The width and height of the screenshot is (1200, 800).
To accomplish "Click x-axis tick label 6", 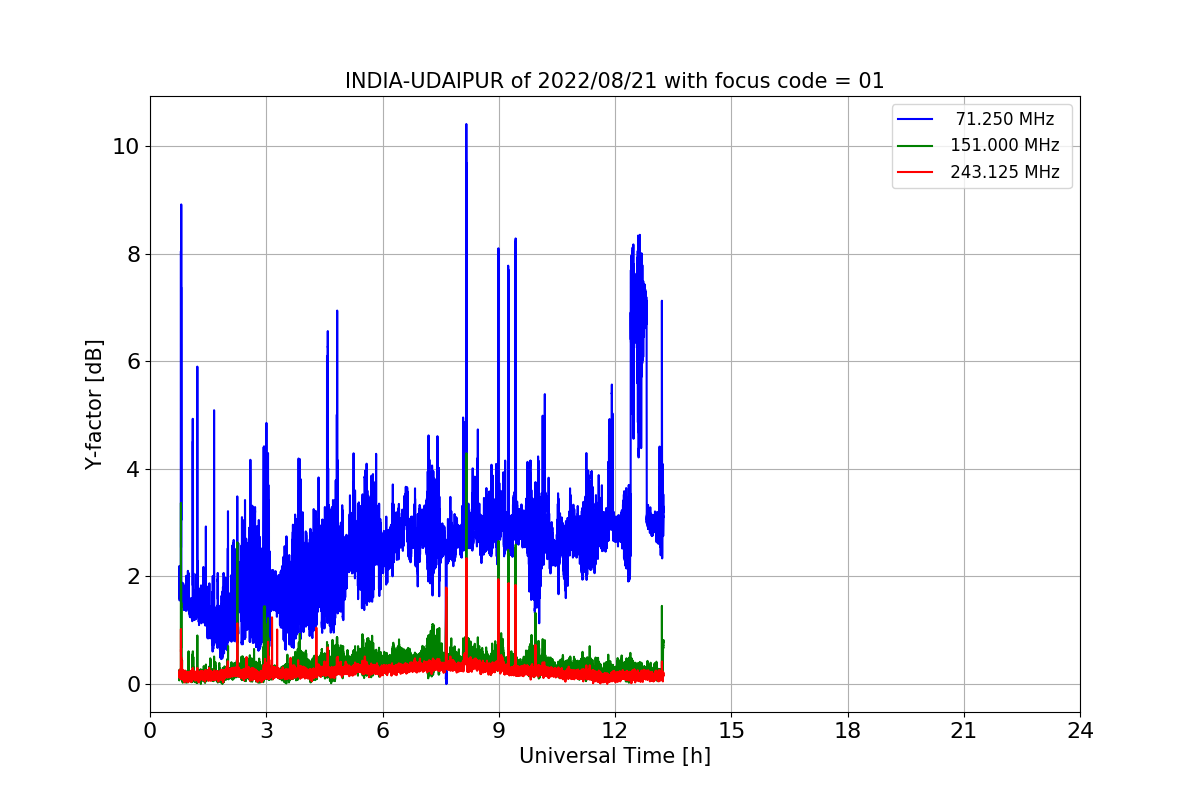I will (382, 731).
